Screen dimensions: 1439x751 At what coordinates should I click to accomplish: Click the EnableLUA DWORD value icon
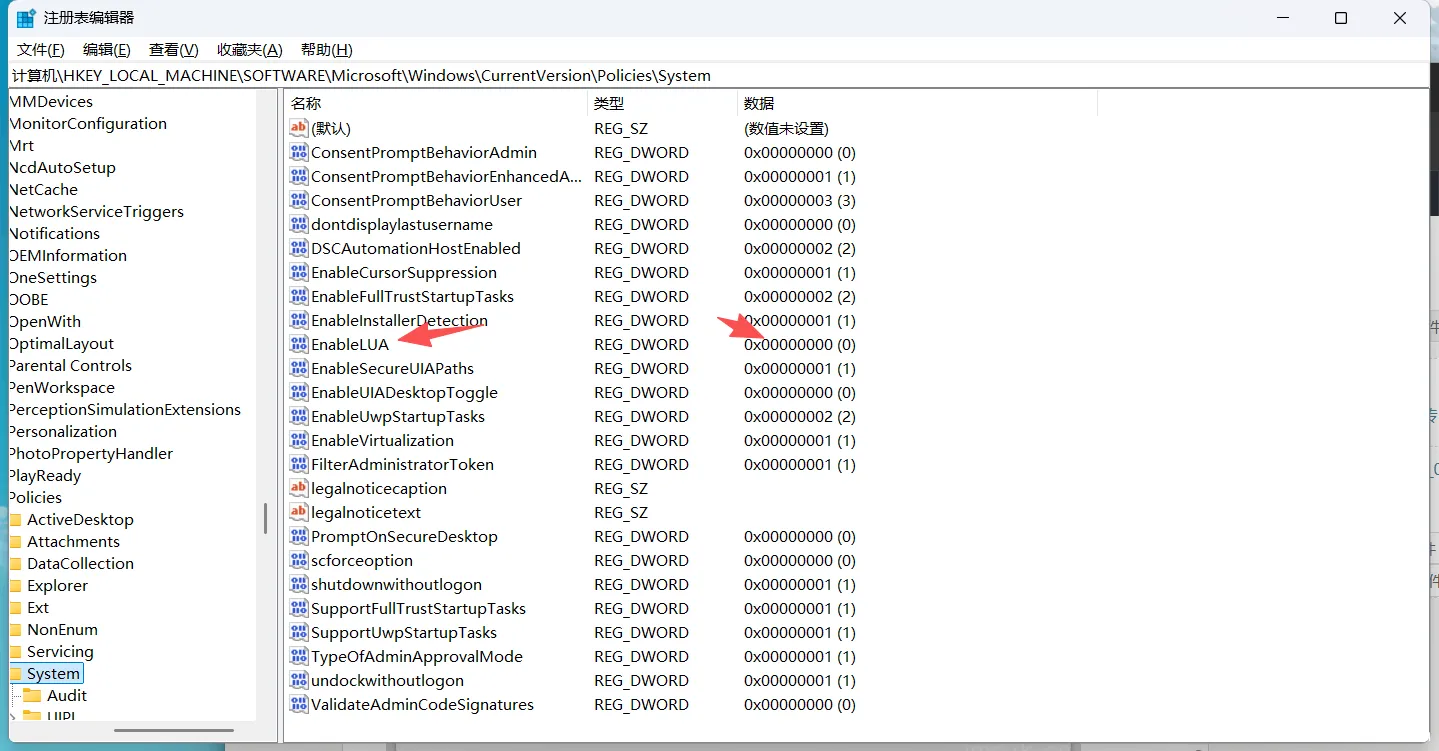click(298, 344)
